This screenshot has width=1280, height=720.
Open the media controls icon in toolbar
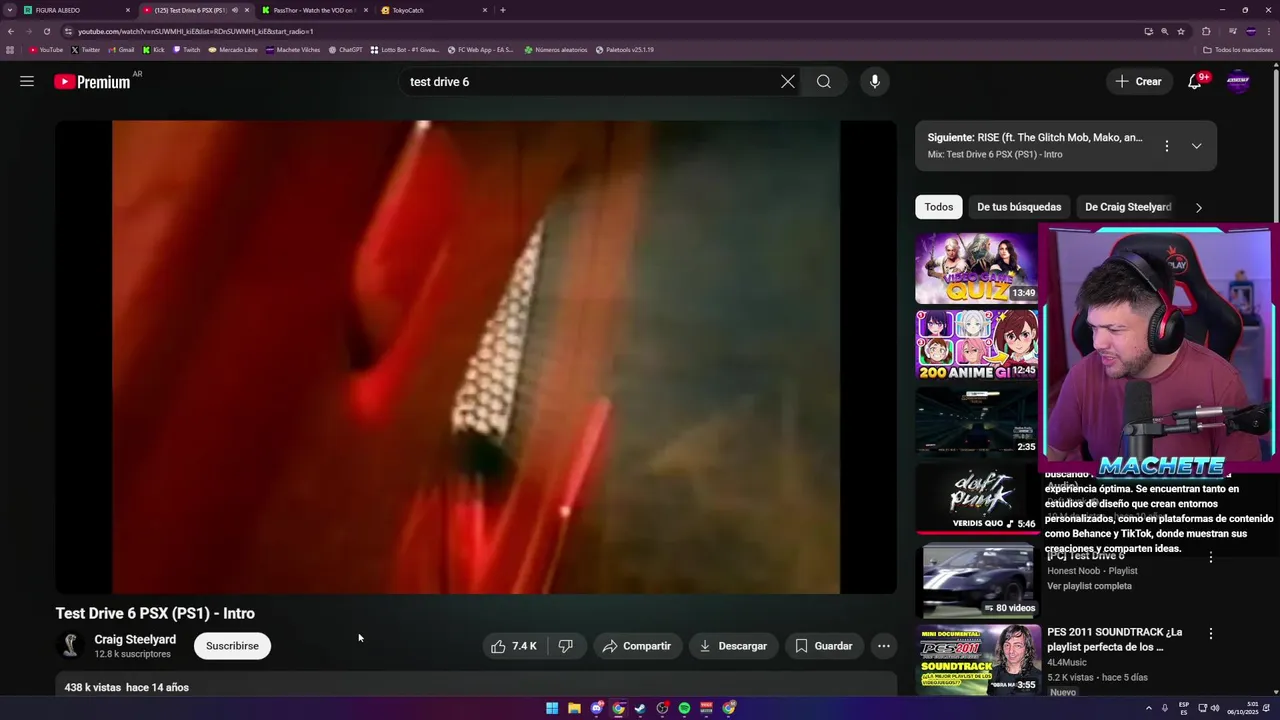[1232, 31]
